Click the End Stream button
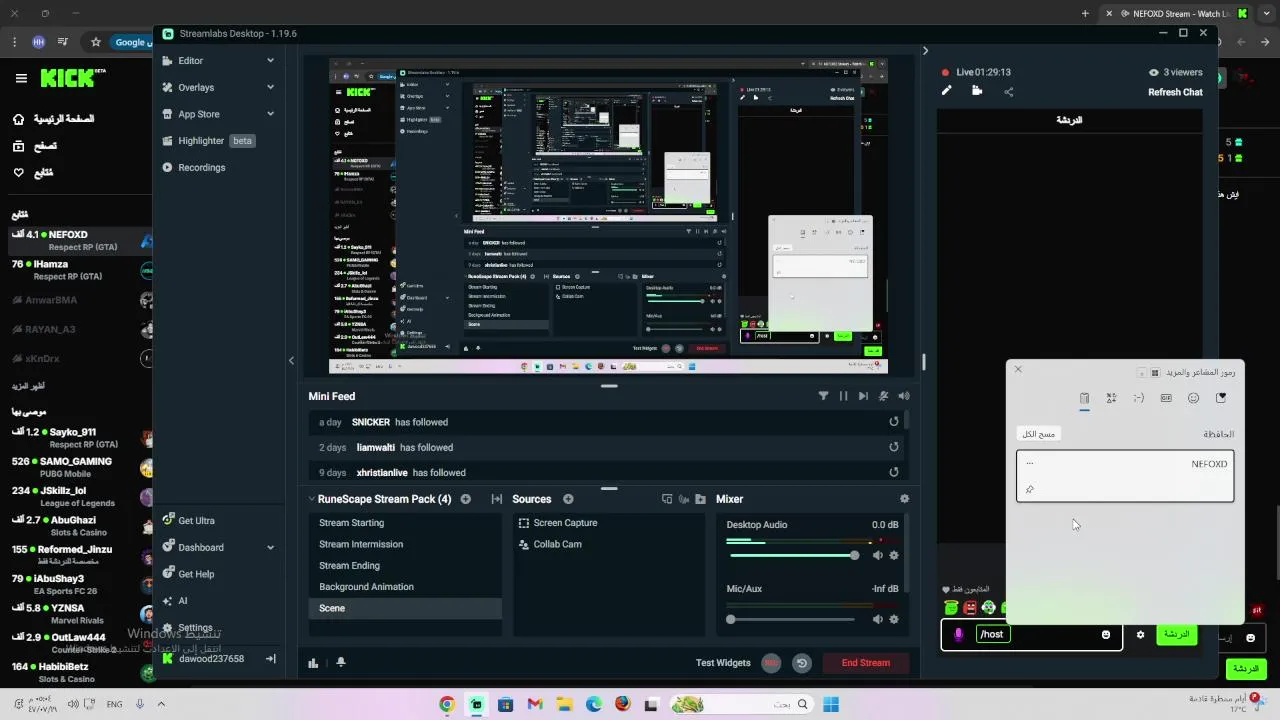Image resolution: width=1280 pixels, height=720 pixels. 865,663
